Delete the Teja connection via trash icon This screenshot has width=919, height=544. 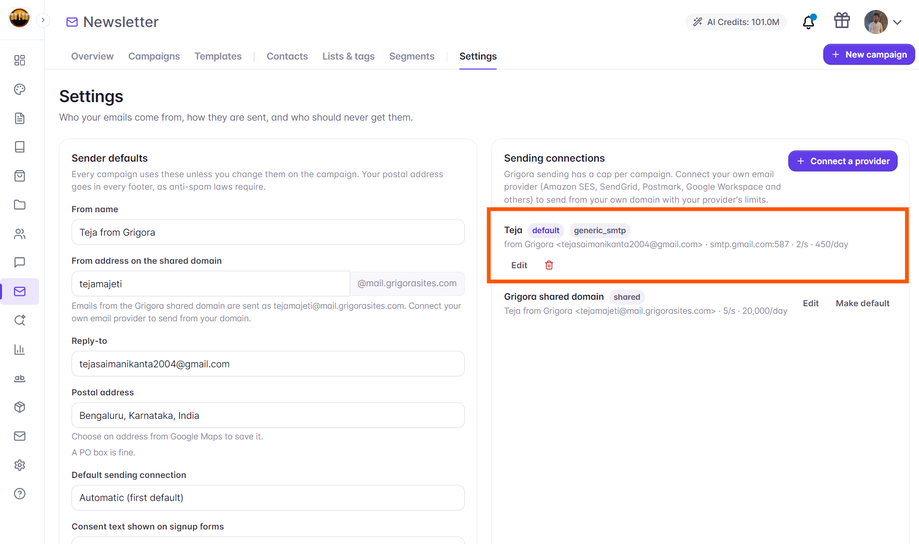tap(549, 265)
